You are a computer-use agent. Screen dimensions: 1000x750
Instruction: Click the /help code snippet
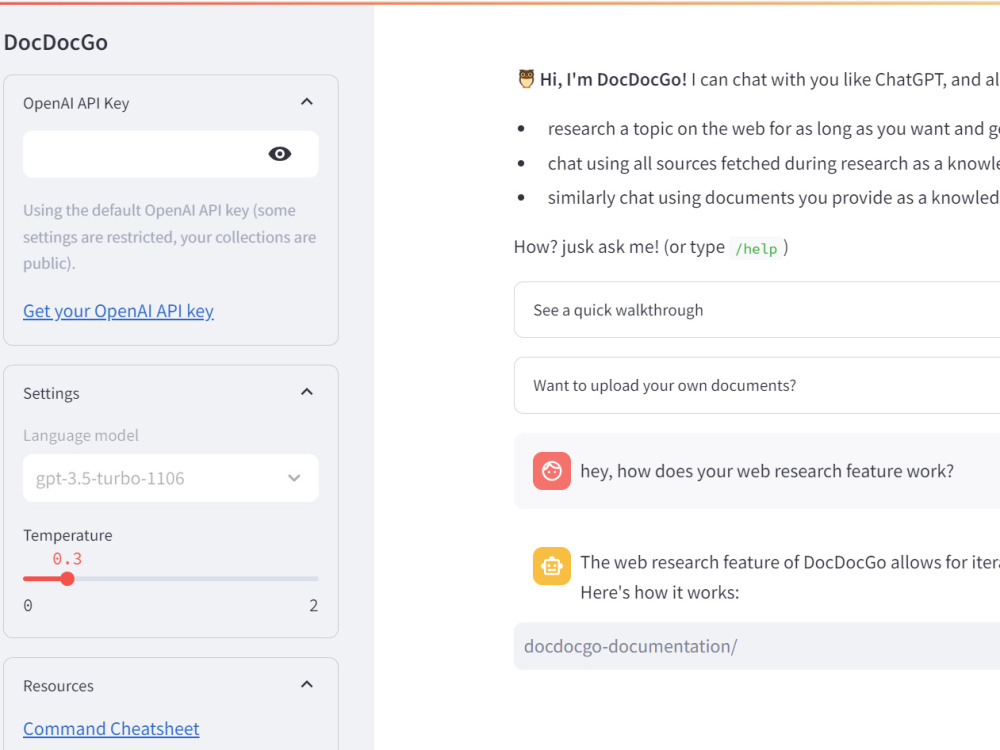coord(756,248)
